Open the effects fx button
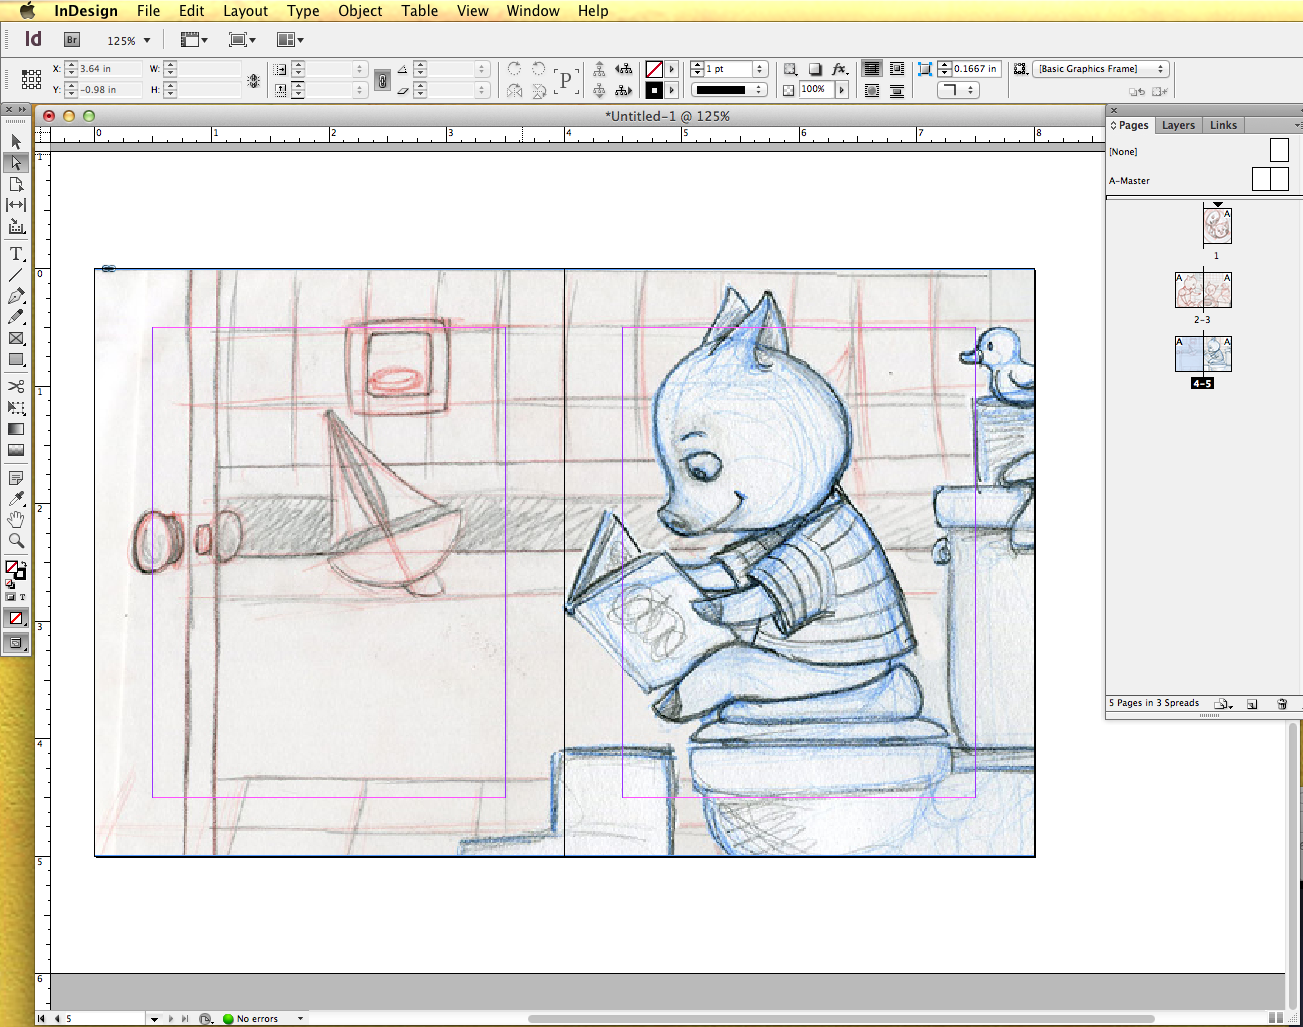The image size is (1303, 1027). (840, 69)
